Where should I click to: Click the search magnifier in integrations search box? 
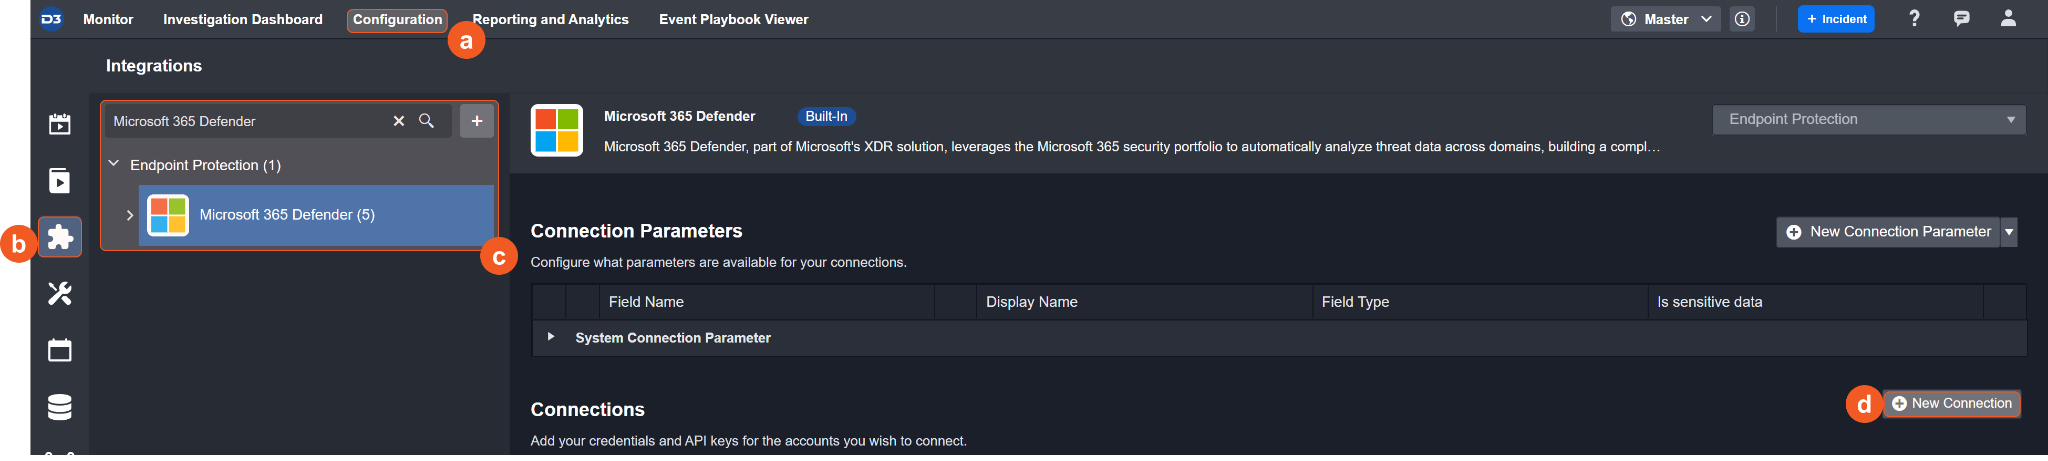(426, 121)
